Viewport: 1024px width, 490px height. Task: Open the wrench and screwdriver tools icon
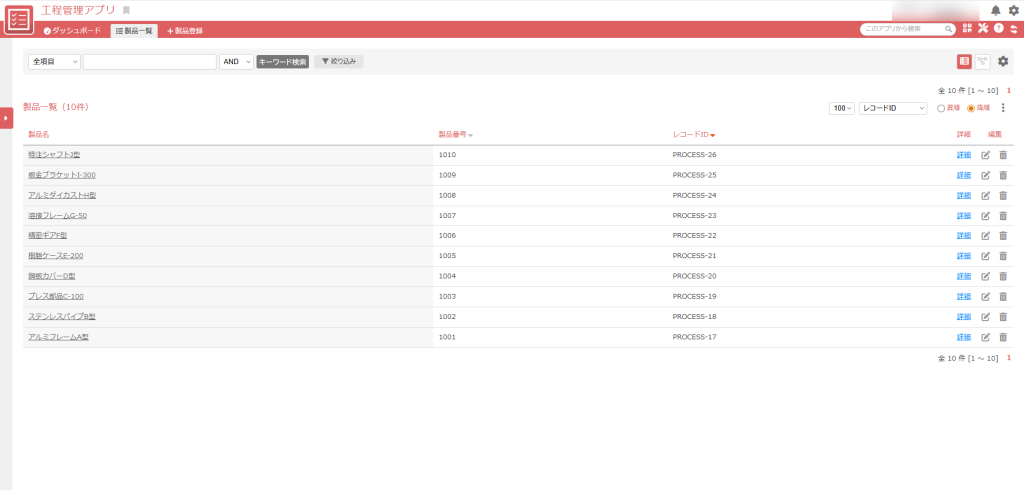(x=983, y=29)
